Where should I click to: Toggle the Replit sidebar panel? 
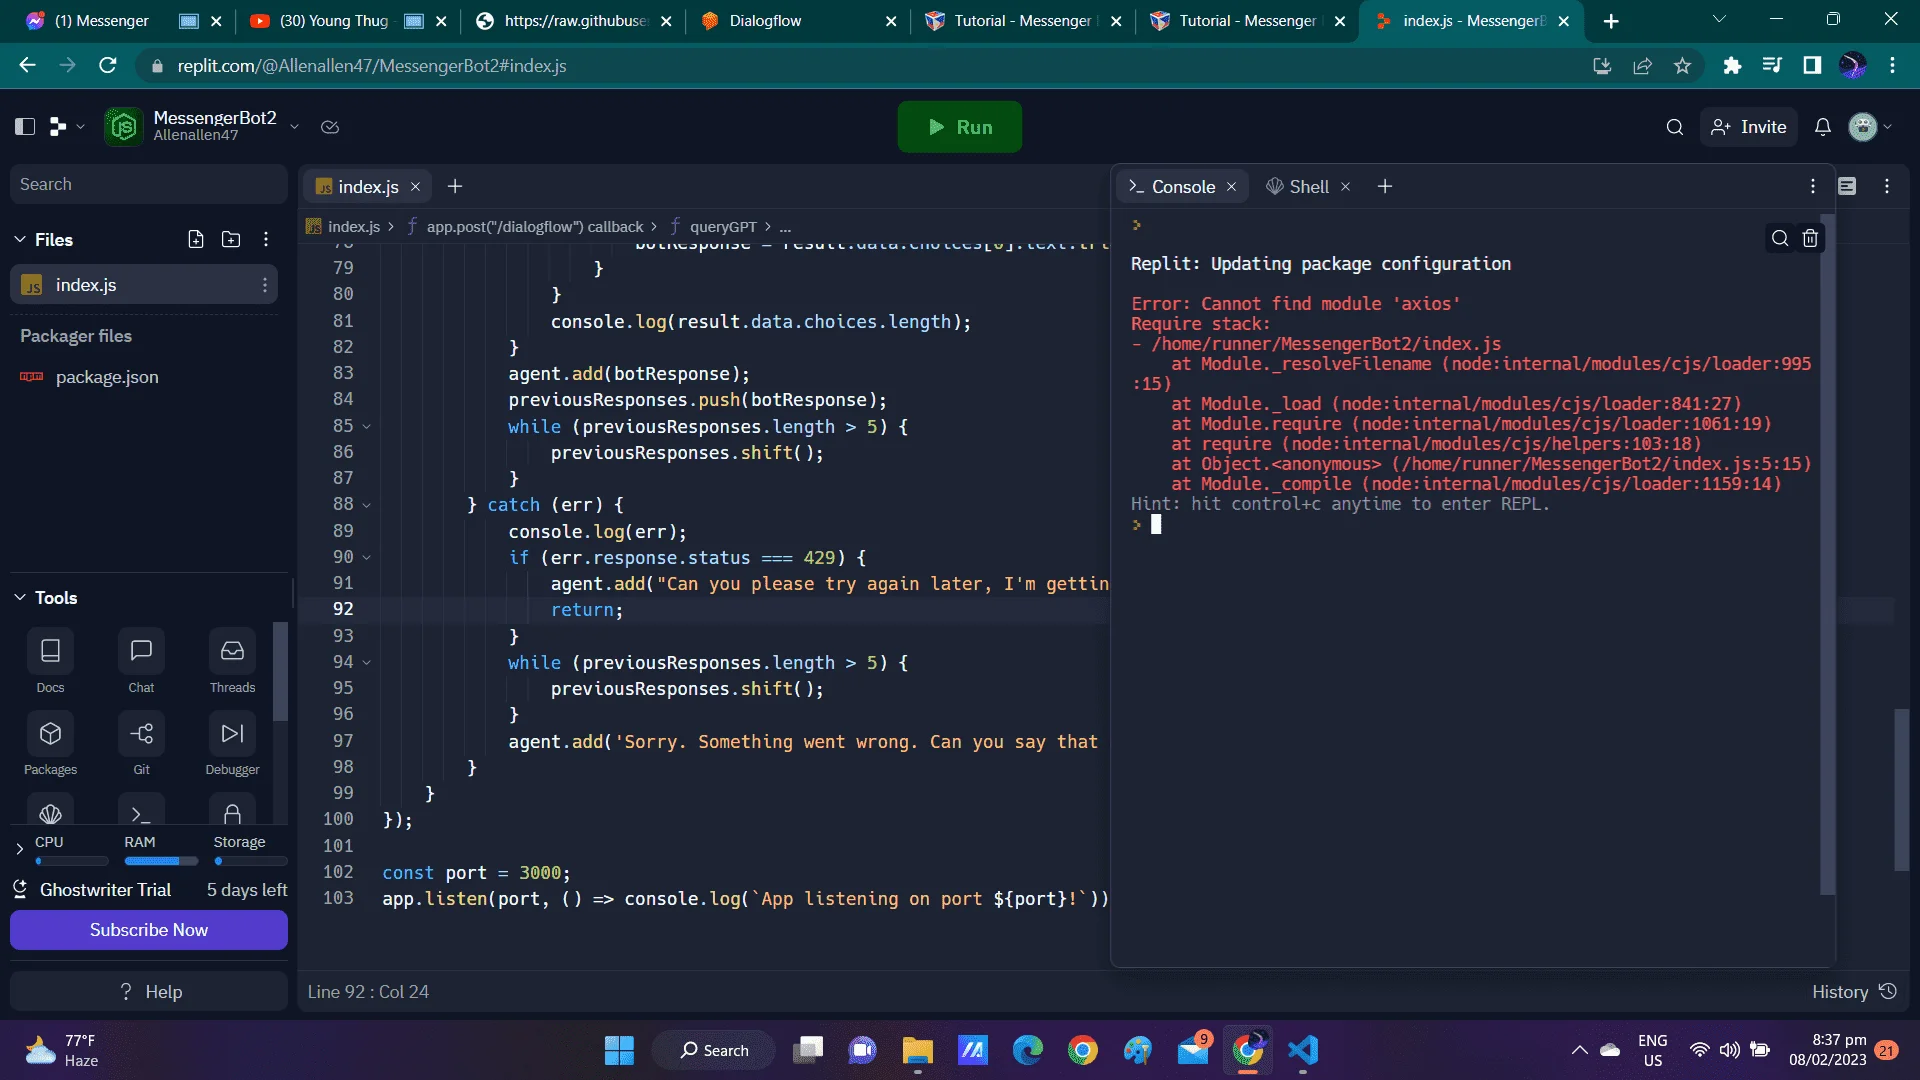click(25, 126)
